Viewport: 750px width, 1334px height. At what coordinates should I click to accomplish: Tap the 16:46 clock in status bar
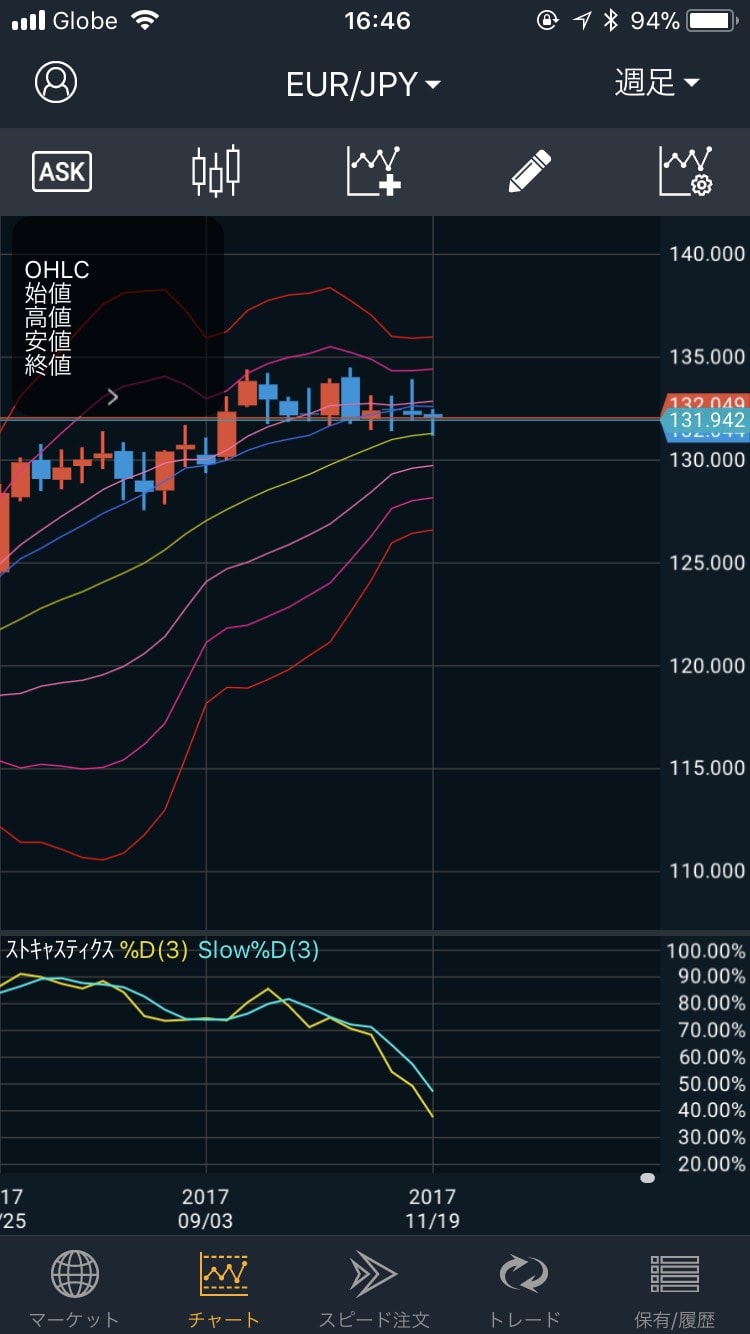377,21
